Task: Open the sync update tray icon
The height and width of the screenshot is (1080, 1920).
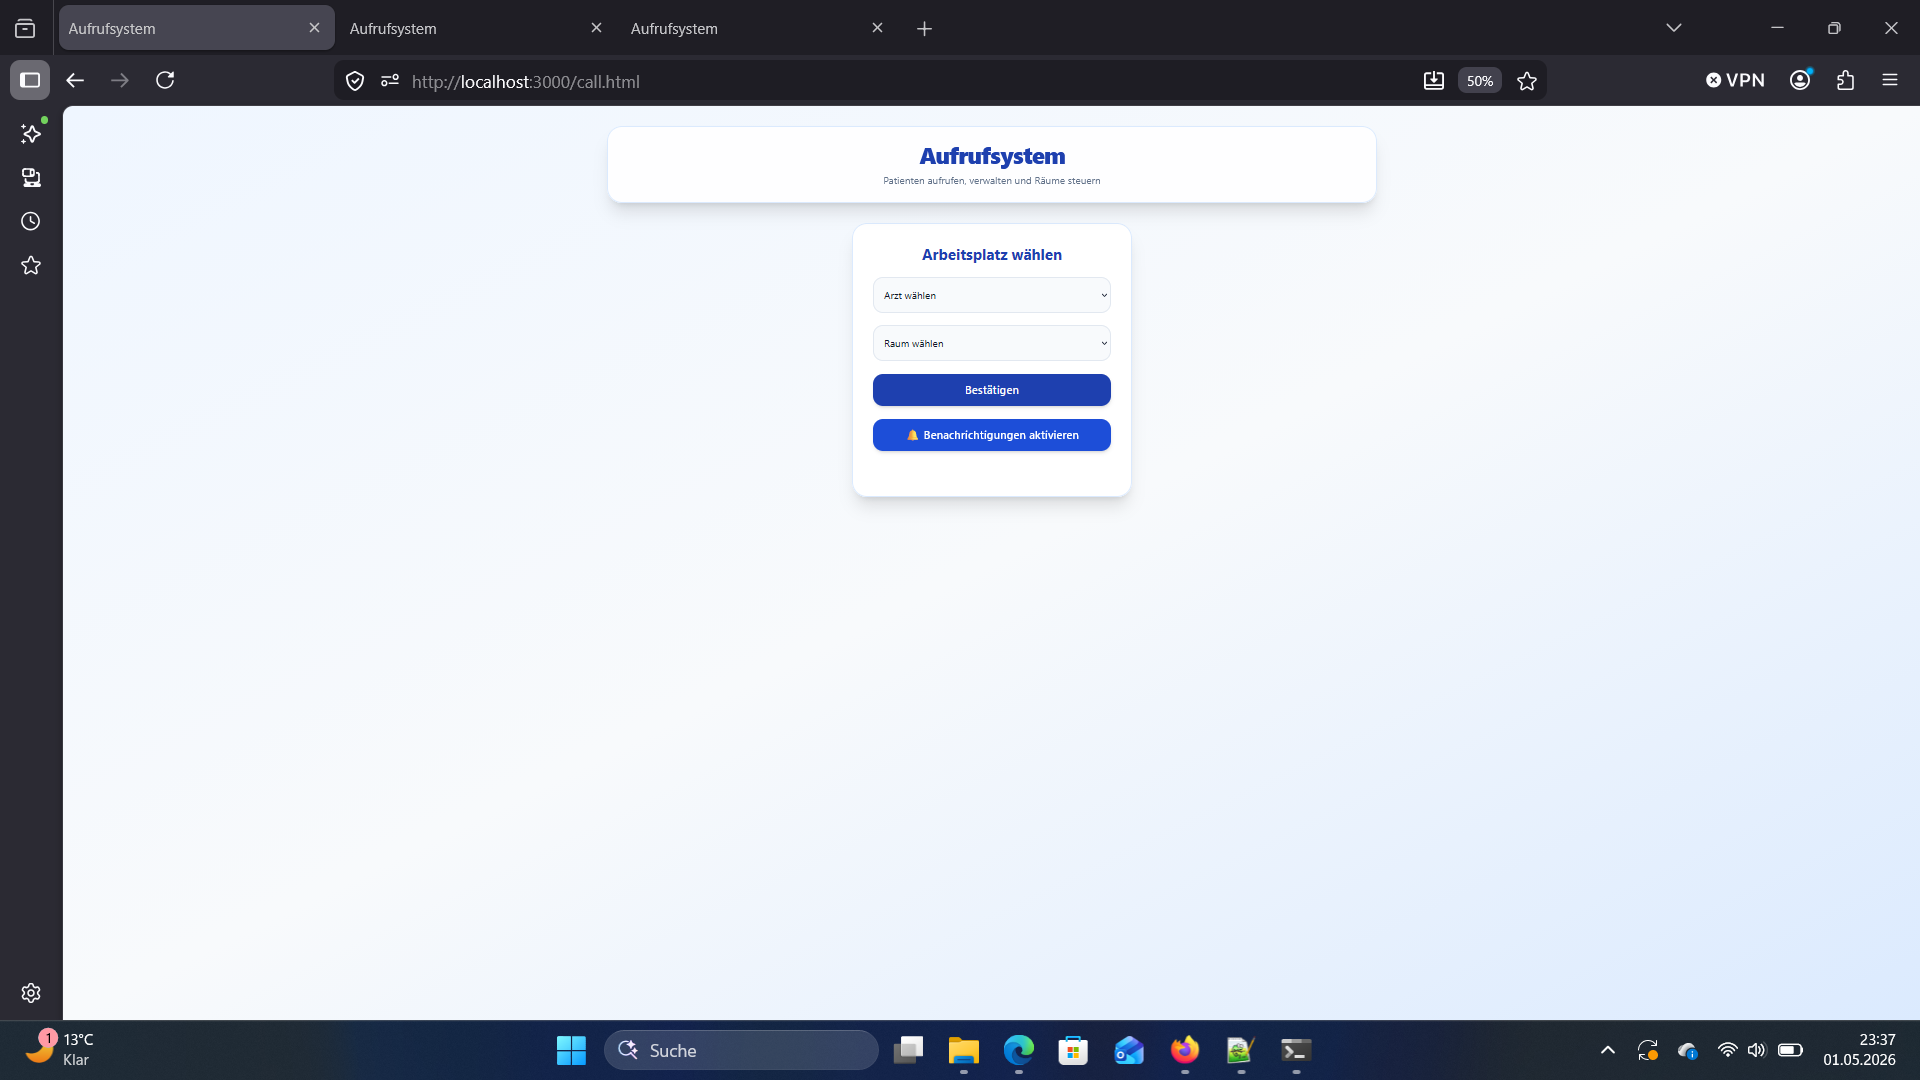Action: pyautogui.click(x=1647, y=1050)
